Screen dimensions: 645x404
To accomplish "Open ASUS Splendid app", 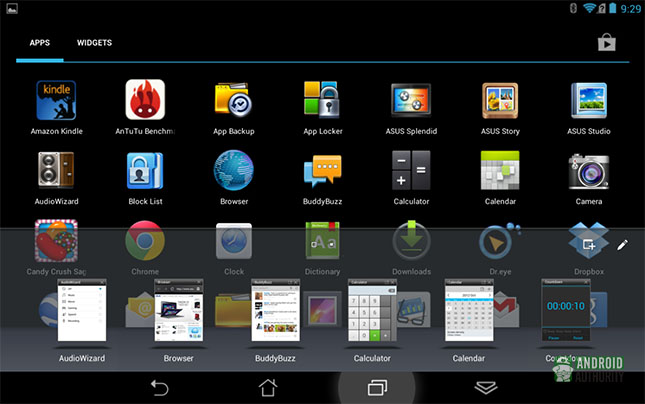I will pos(411,100).
